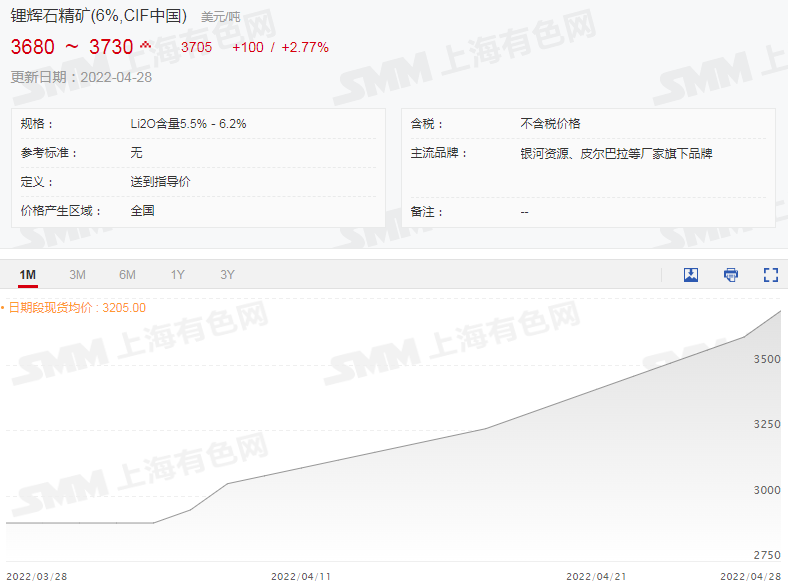Screen dimensions: 788x588
Task: Click the 日期段现货均价 : 3205.00 label
Action: pyautogui.click(x=77, y=308)
